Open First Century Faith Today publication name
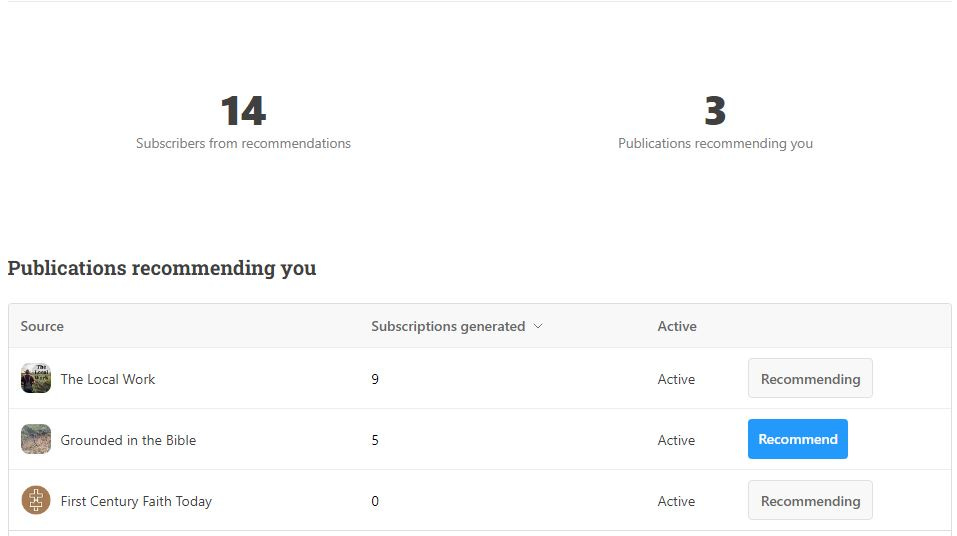 136,501
